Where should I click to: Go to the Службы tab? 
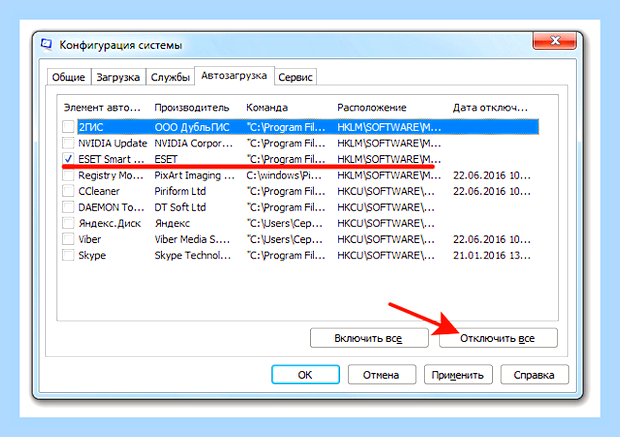coord(170,77)
